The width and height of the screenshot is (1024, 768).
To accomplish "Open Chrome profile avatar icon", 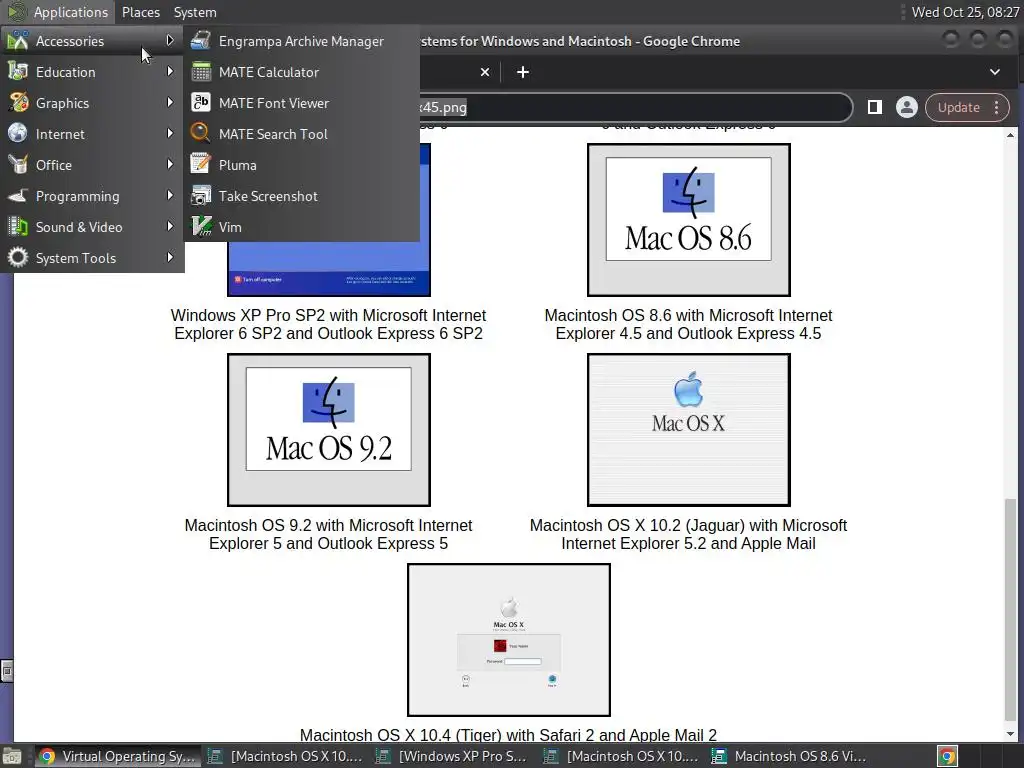I will click(906, 107).
